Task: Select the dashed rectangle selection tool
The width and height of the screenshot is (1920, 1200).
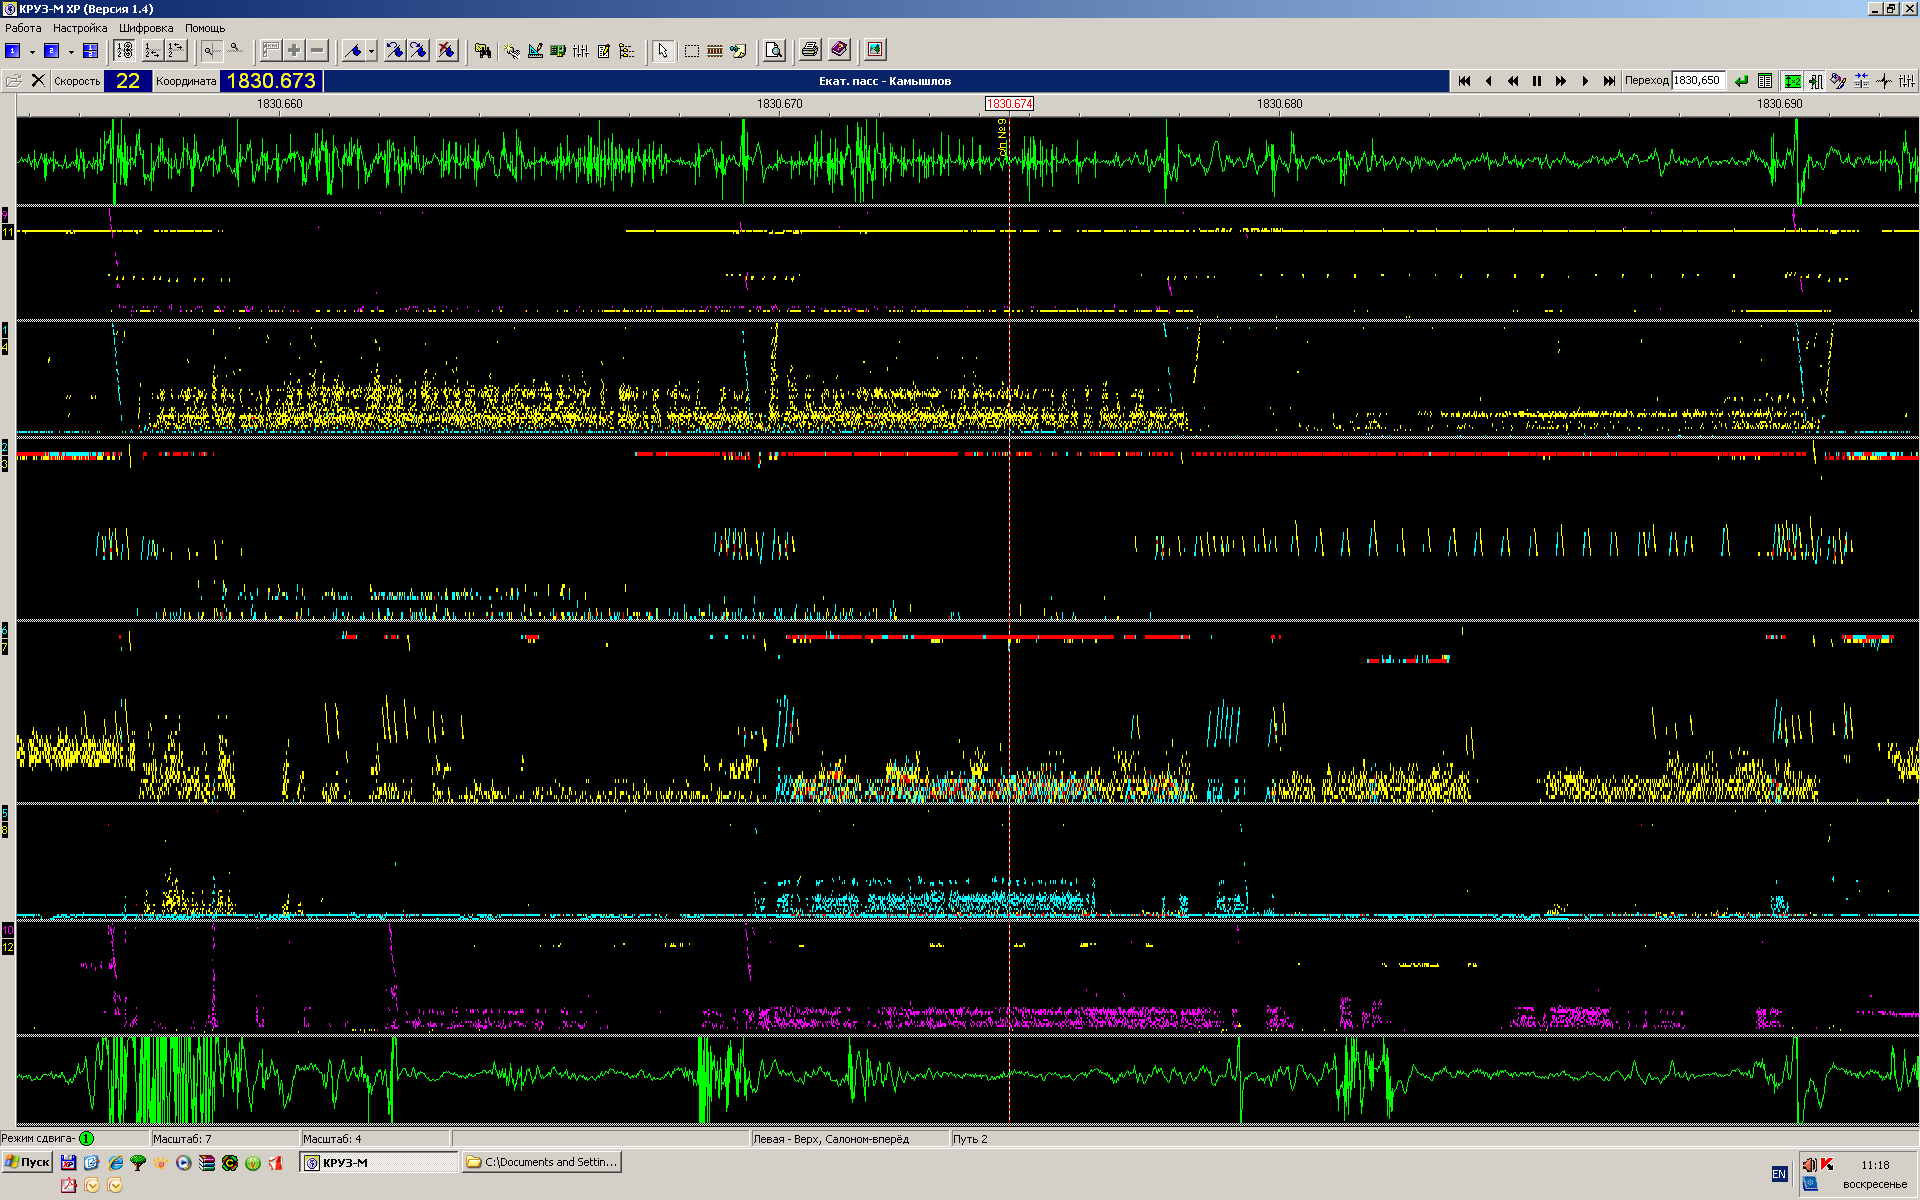Action: (691, 50)
